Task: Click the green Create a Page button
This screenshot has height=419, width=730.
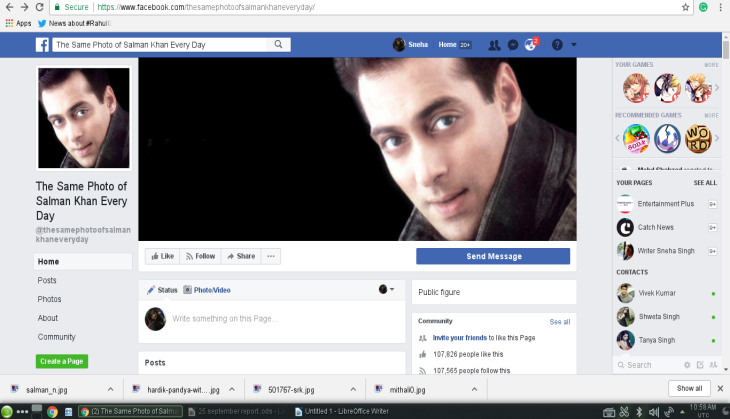Action: click(62, 361)
